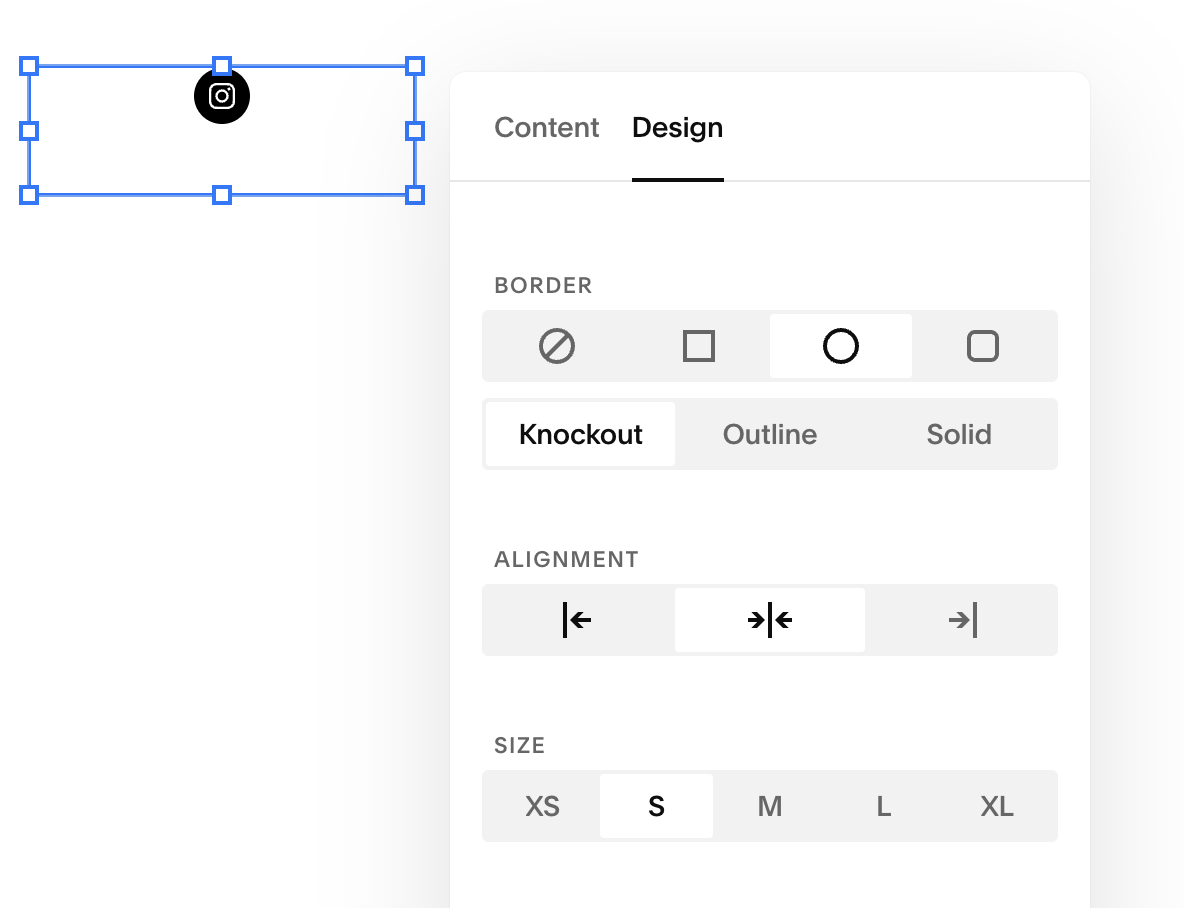Center align the icons
This screenshot has height=908, width=1184.
tap(769, 620)
